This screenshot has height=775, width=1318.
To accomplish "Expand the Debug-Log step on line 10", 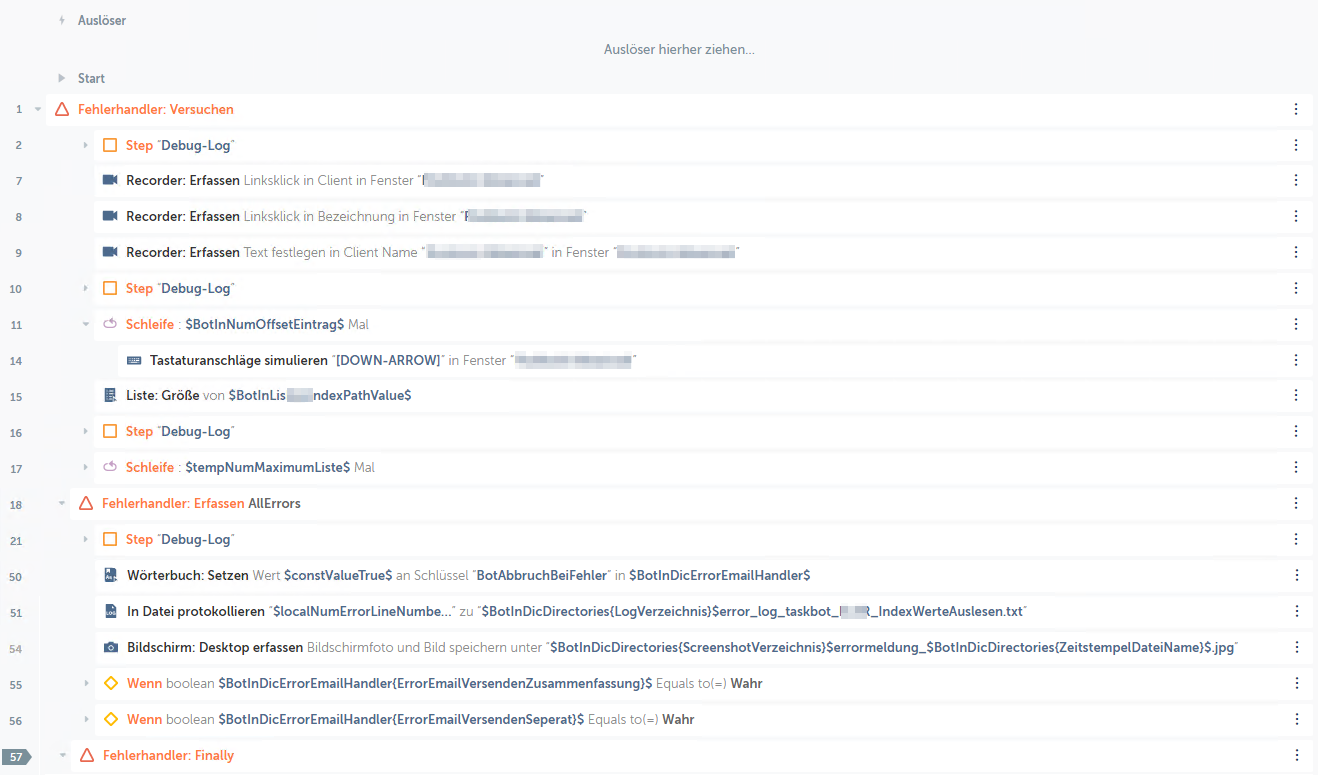I will (86, 288).
